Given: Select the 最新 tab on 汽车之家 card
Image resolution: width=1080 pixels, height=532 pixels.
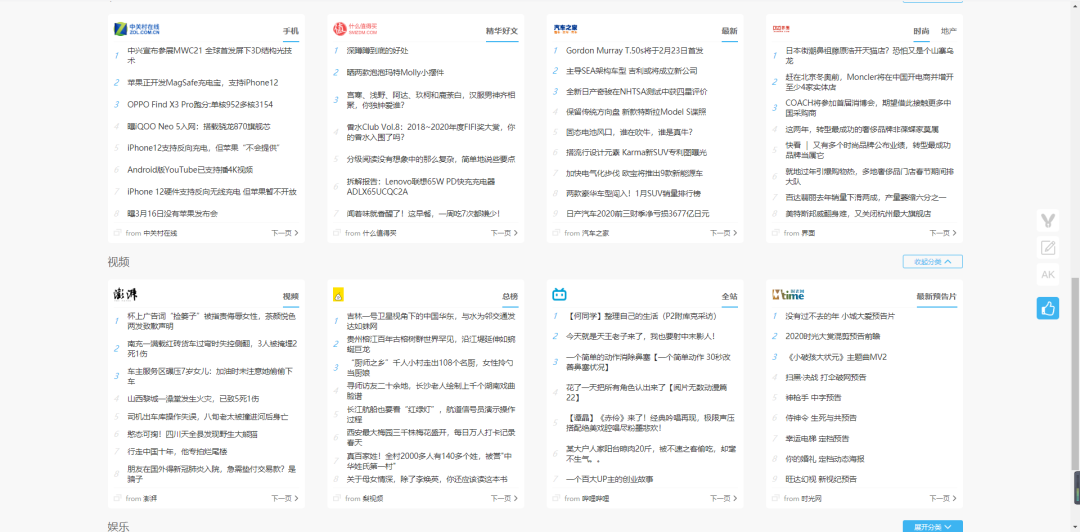Looking at the screenshot, I should click(x=729, y=32).
